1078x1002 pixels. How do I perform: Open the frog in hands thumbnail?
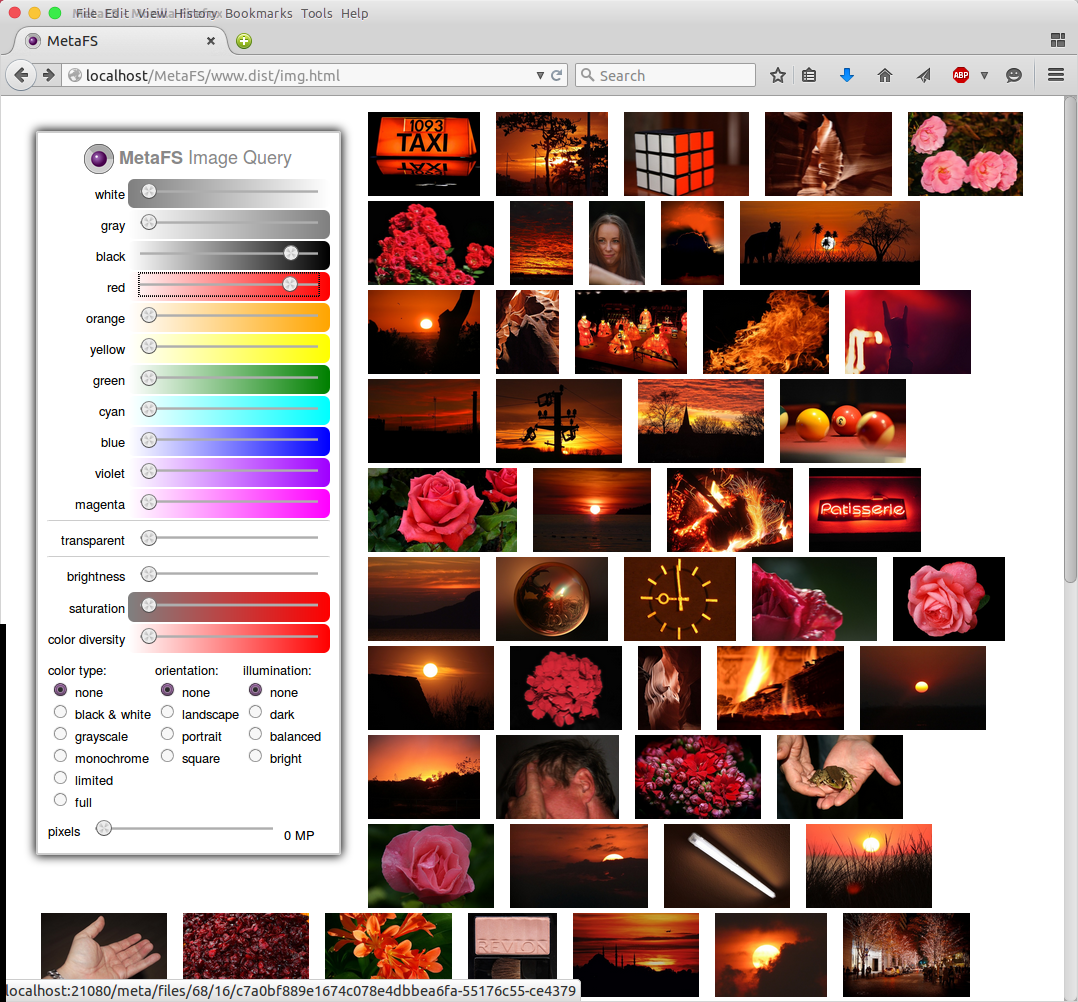coord(839,776)
